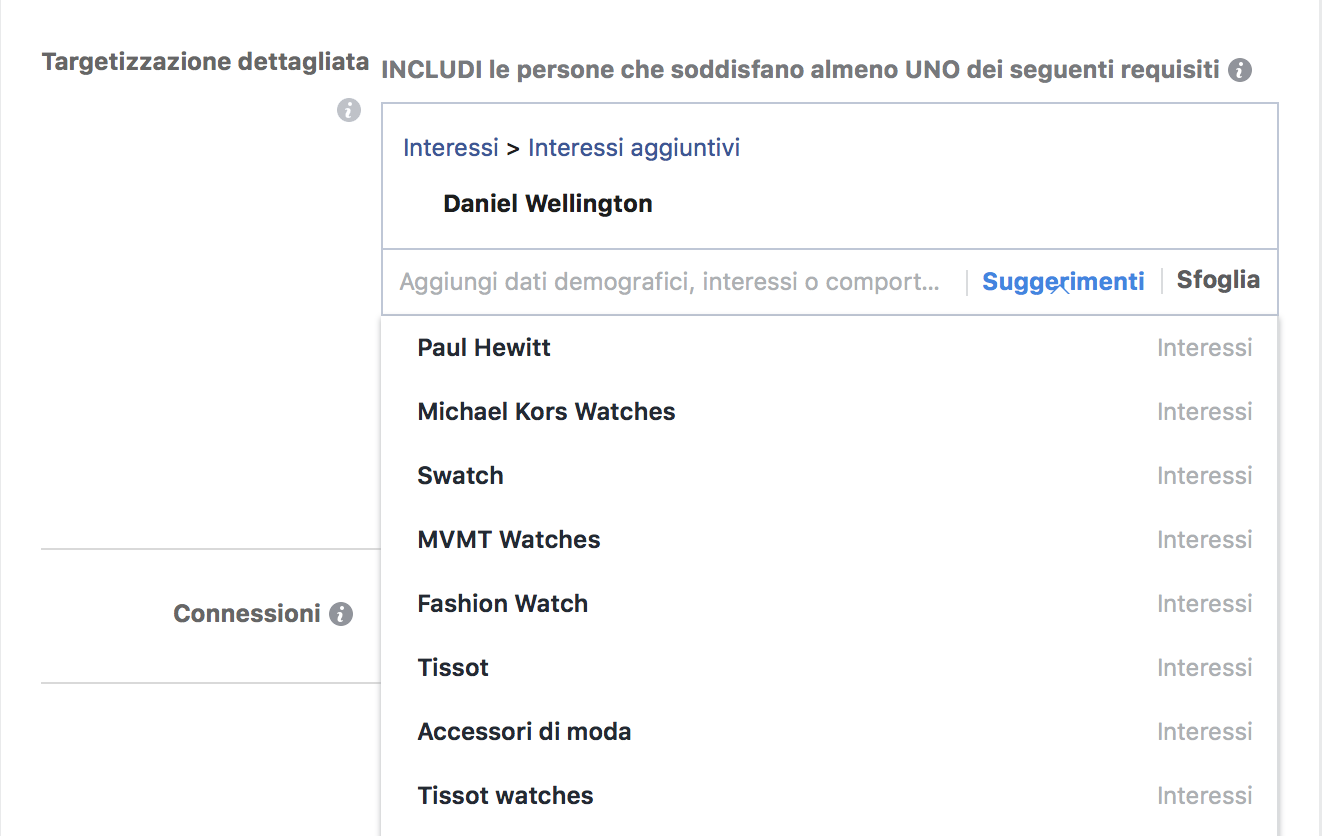Select the Paul Hewitt suggestion
The width and height of the screenshot is (1322, 836).
point(484,347)
